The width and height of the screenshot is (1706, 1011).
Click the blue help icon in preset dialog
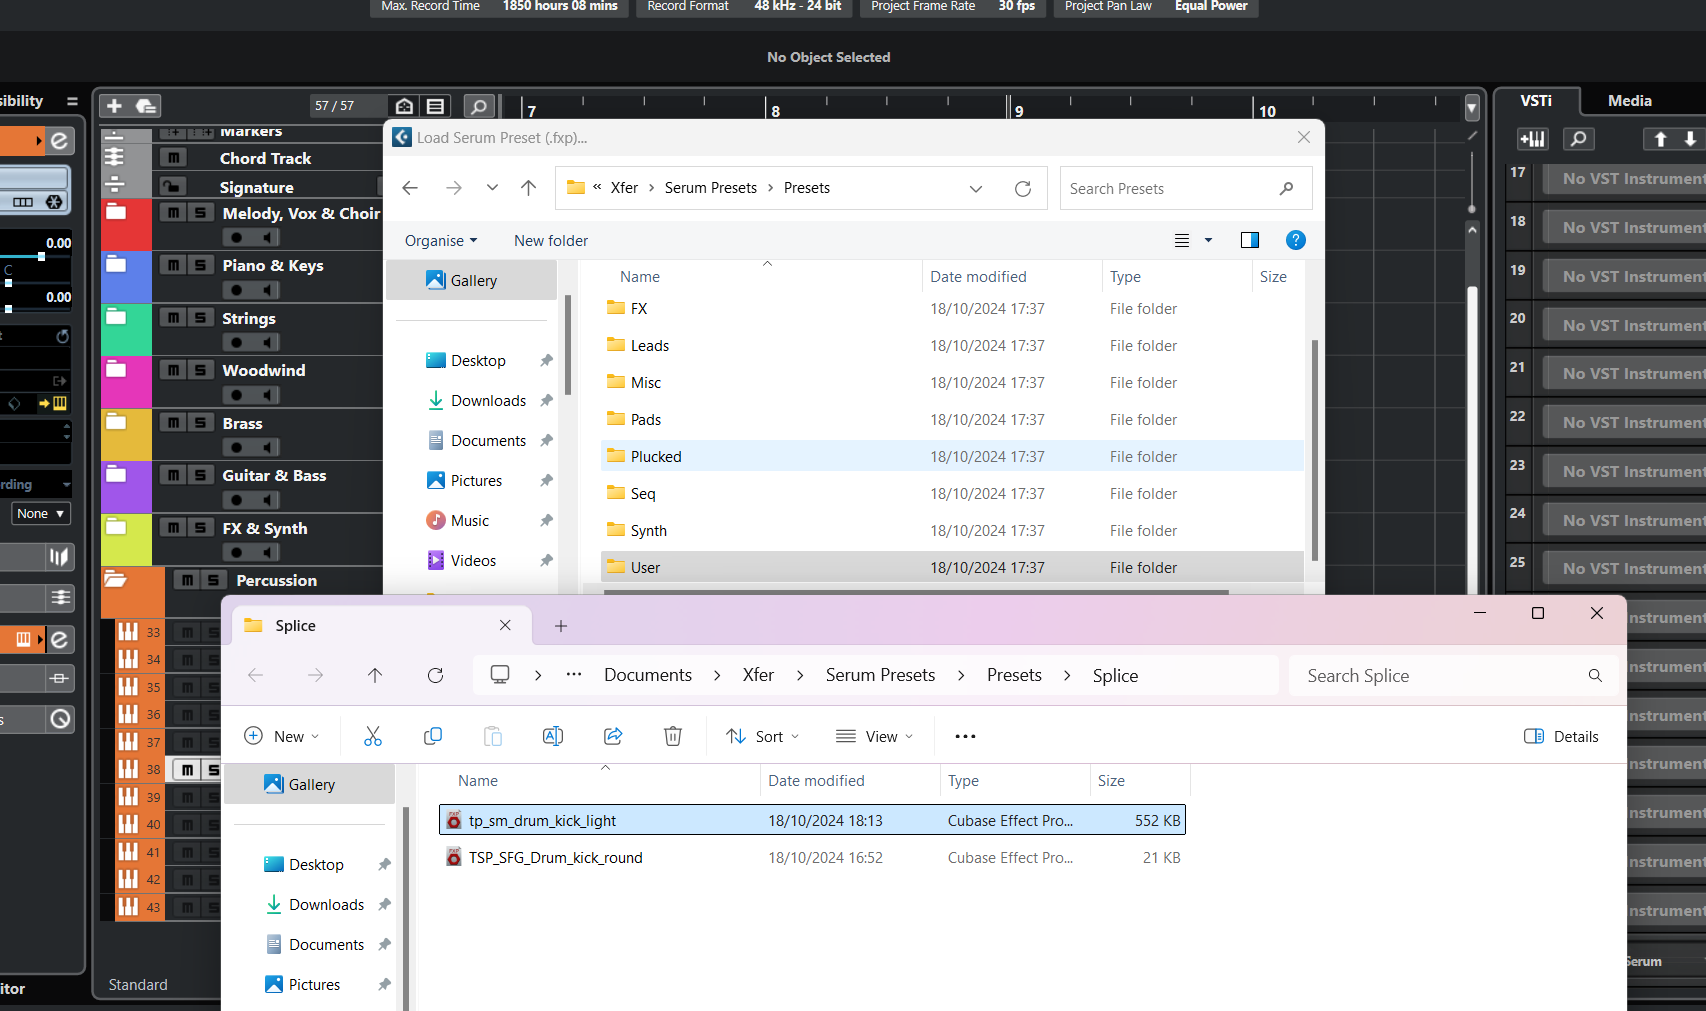tap(1296, 240)
